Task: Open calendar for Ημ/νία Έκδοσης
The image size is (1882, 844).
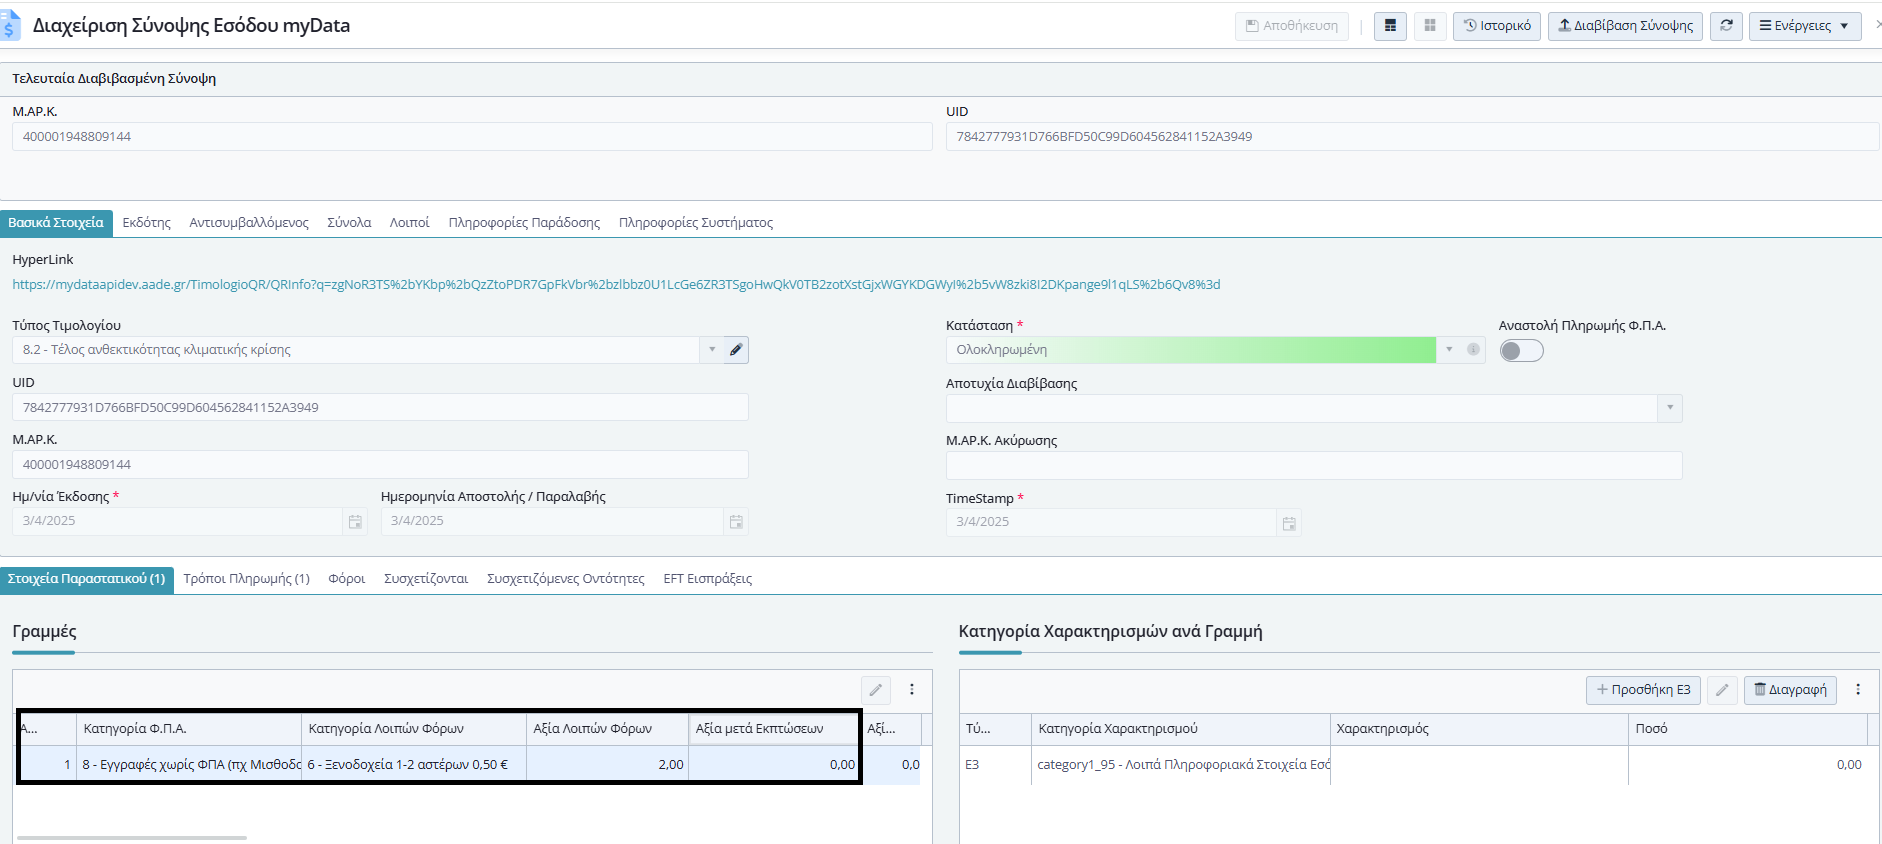Action: (355, 522)
